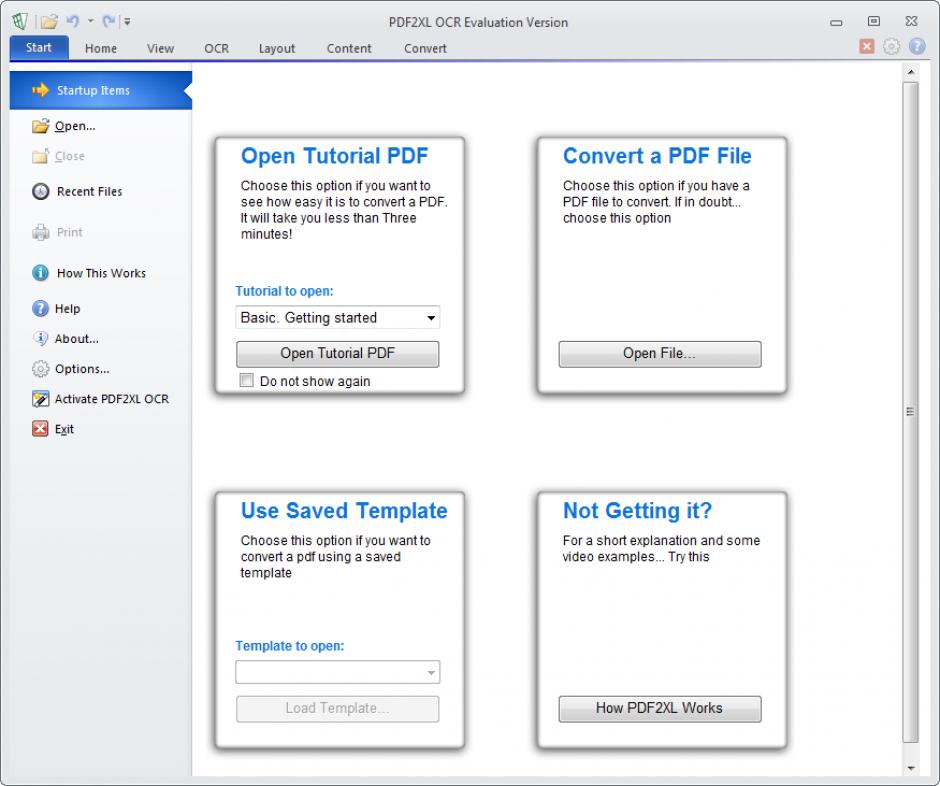The height and width of the screenshot is (786, 940).
Task: Click the Open Tutorial PDF button
Action: click(338, 354)
